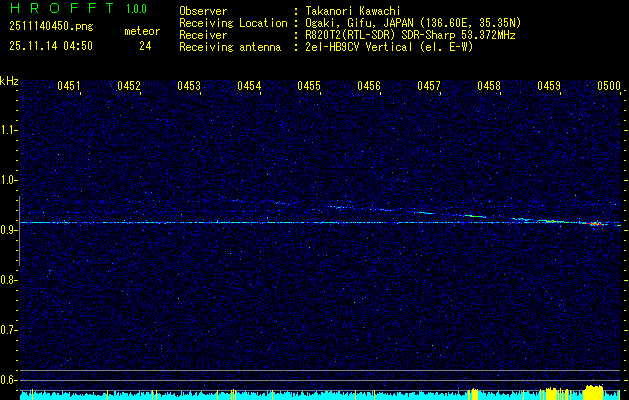Click the 0458 time marker
The height and width of the screenshot is (400, 629).
click(489, 87)
